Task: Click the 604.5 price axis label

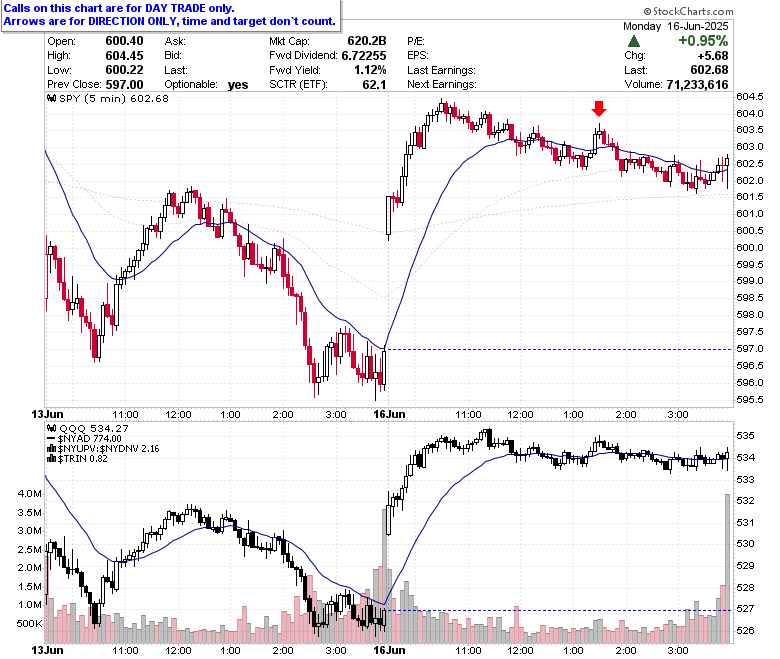Action: (x=750, y=96)
